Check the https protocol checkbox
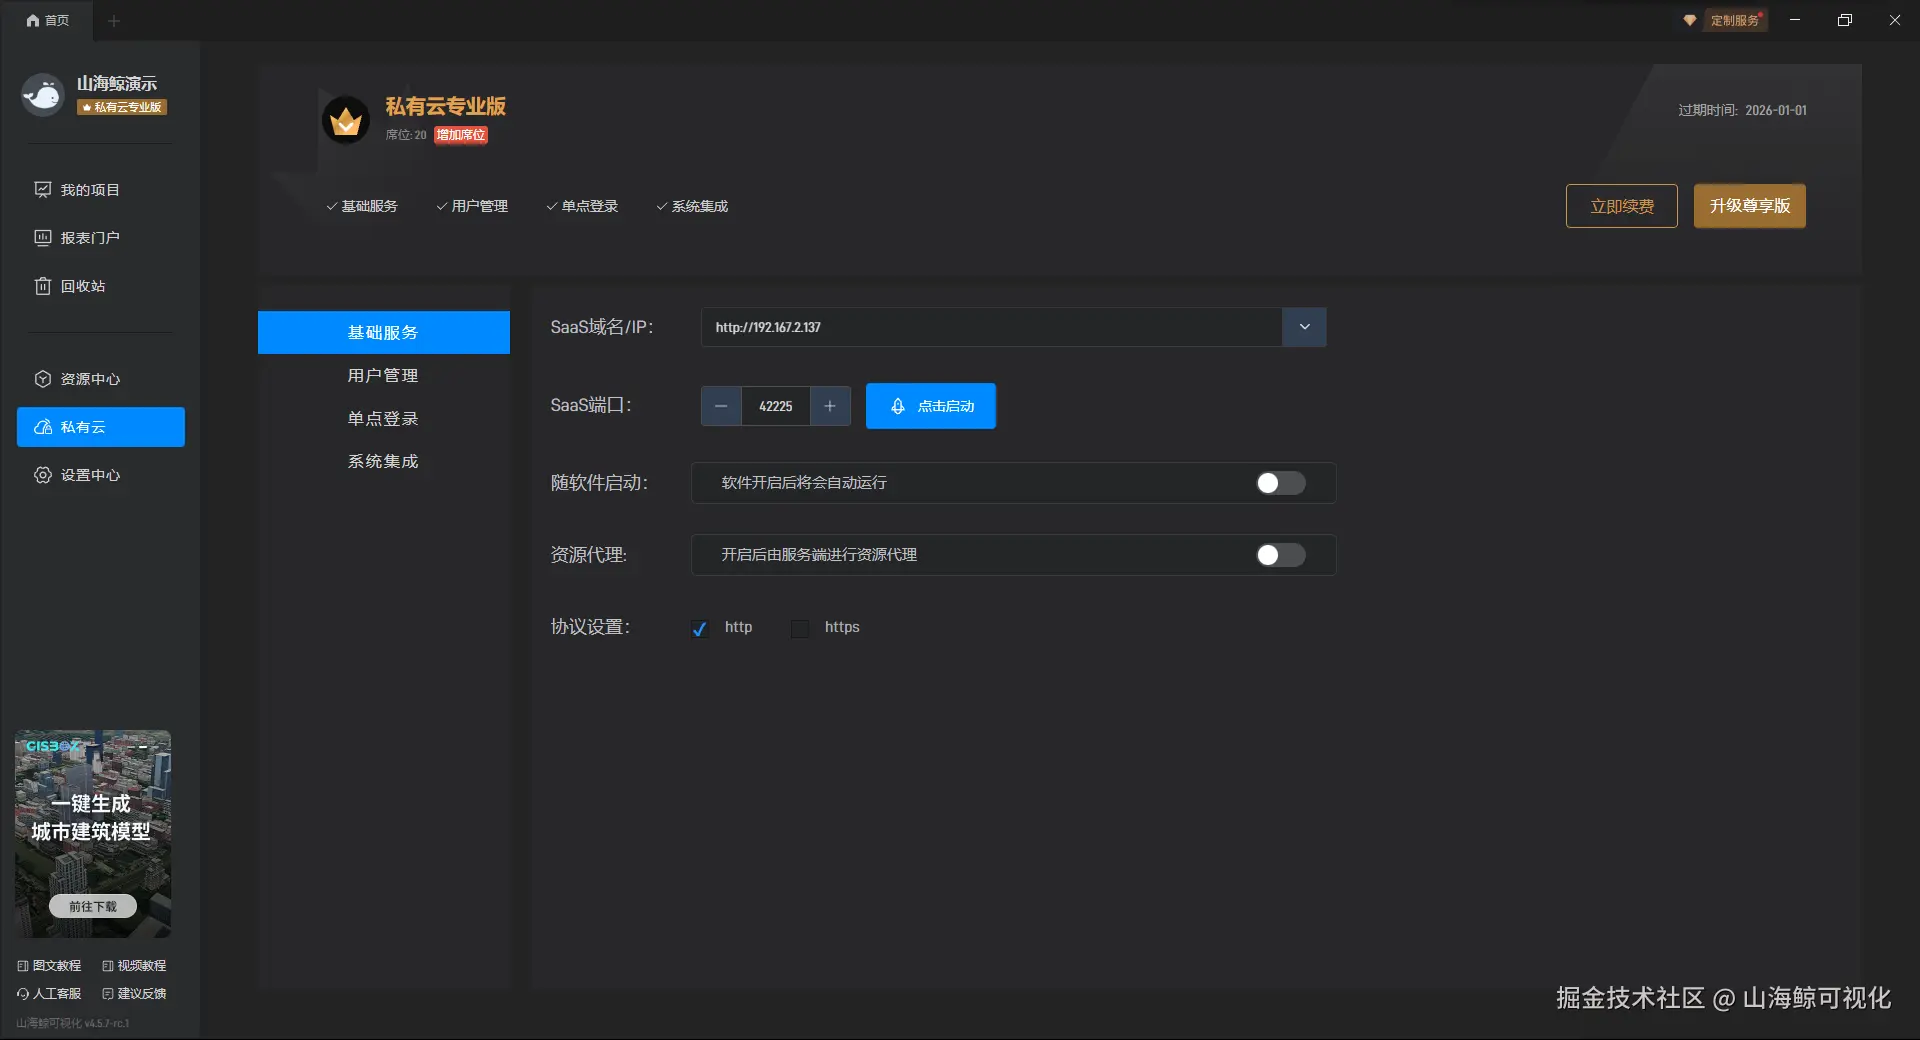The height and width of the screenshot is (1040, 1920). pyautogui.click(x=800, y=628)
